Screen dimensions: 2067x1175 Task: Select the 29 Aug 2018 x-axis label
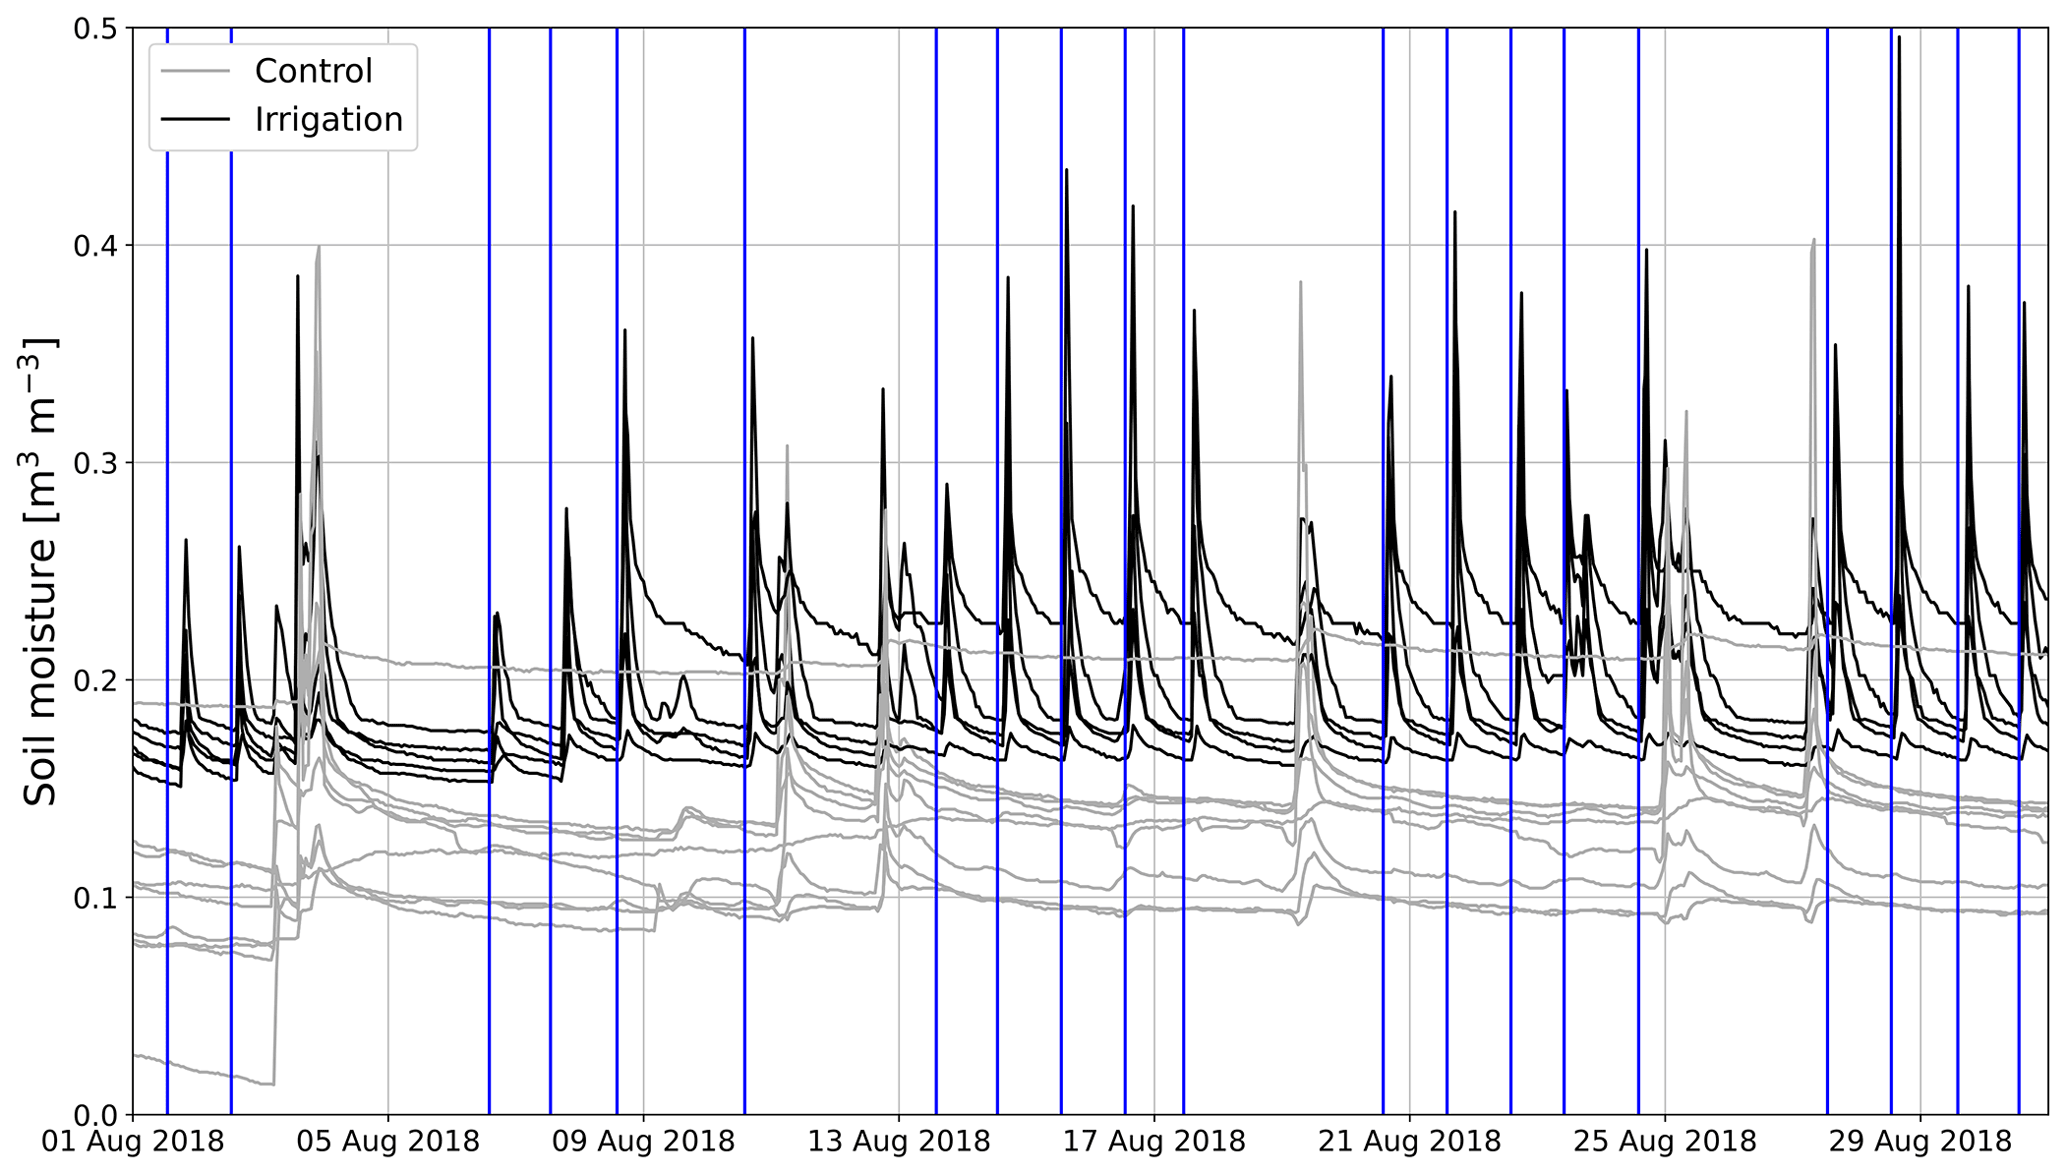pos(1919,1142)
